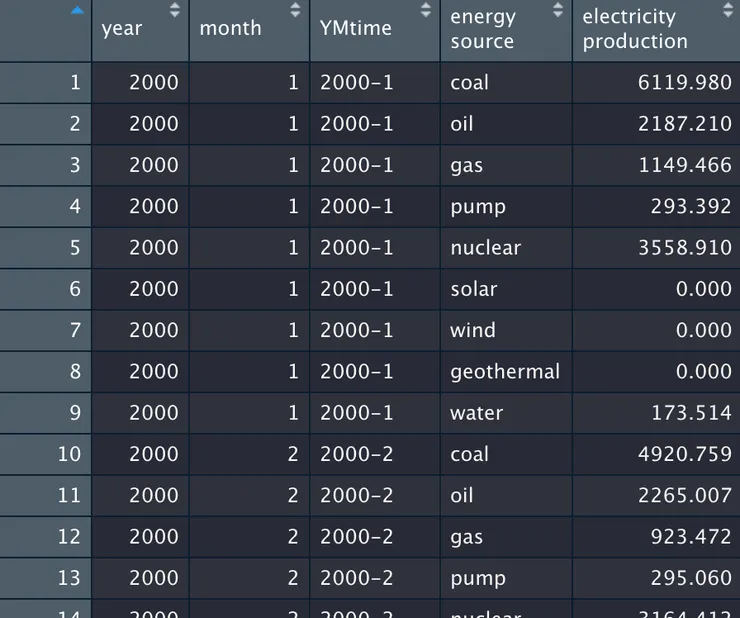The width and height of the screenshot is (740, 618).
Task: Click the electricity production sort arrows
Action: tap(728, 11)
